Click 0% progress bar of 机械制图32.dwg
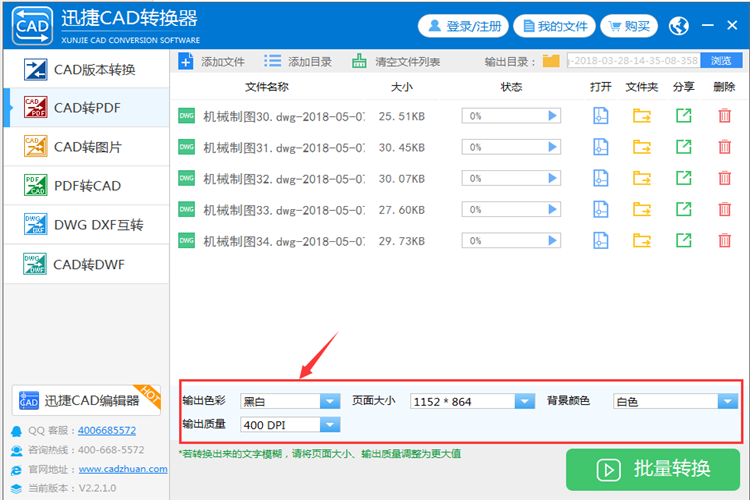Screen dimensions: 750x500 pyautogui.click(x=511, y=178)
